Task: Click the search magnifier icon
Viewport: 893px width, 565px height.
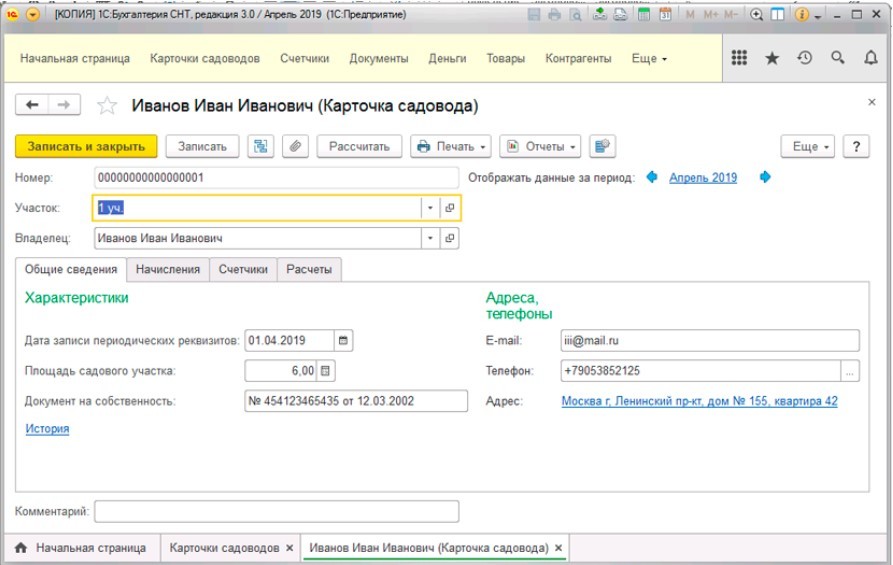Action: (838, 59)
